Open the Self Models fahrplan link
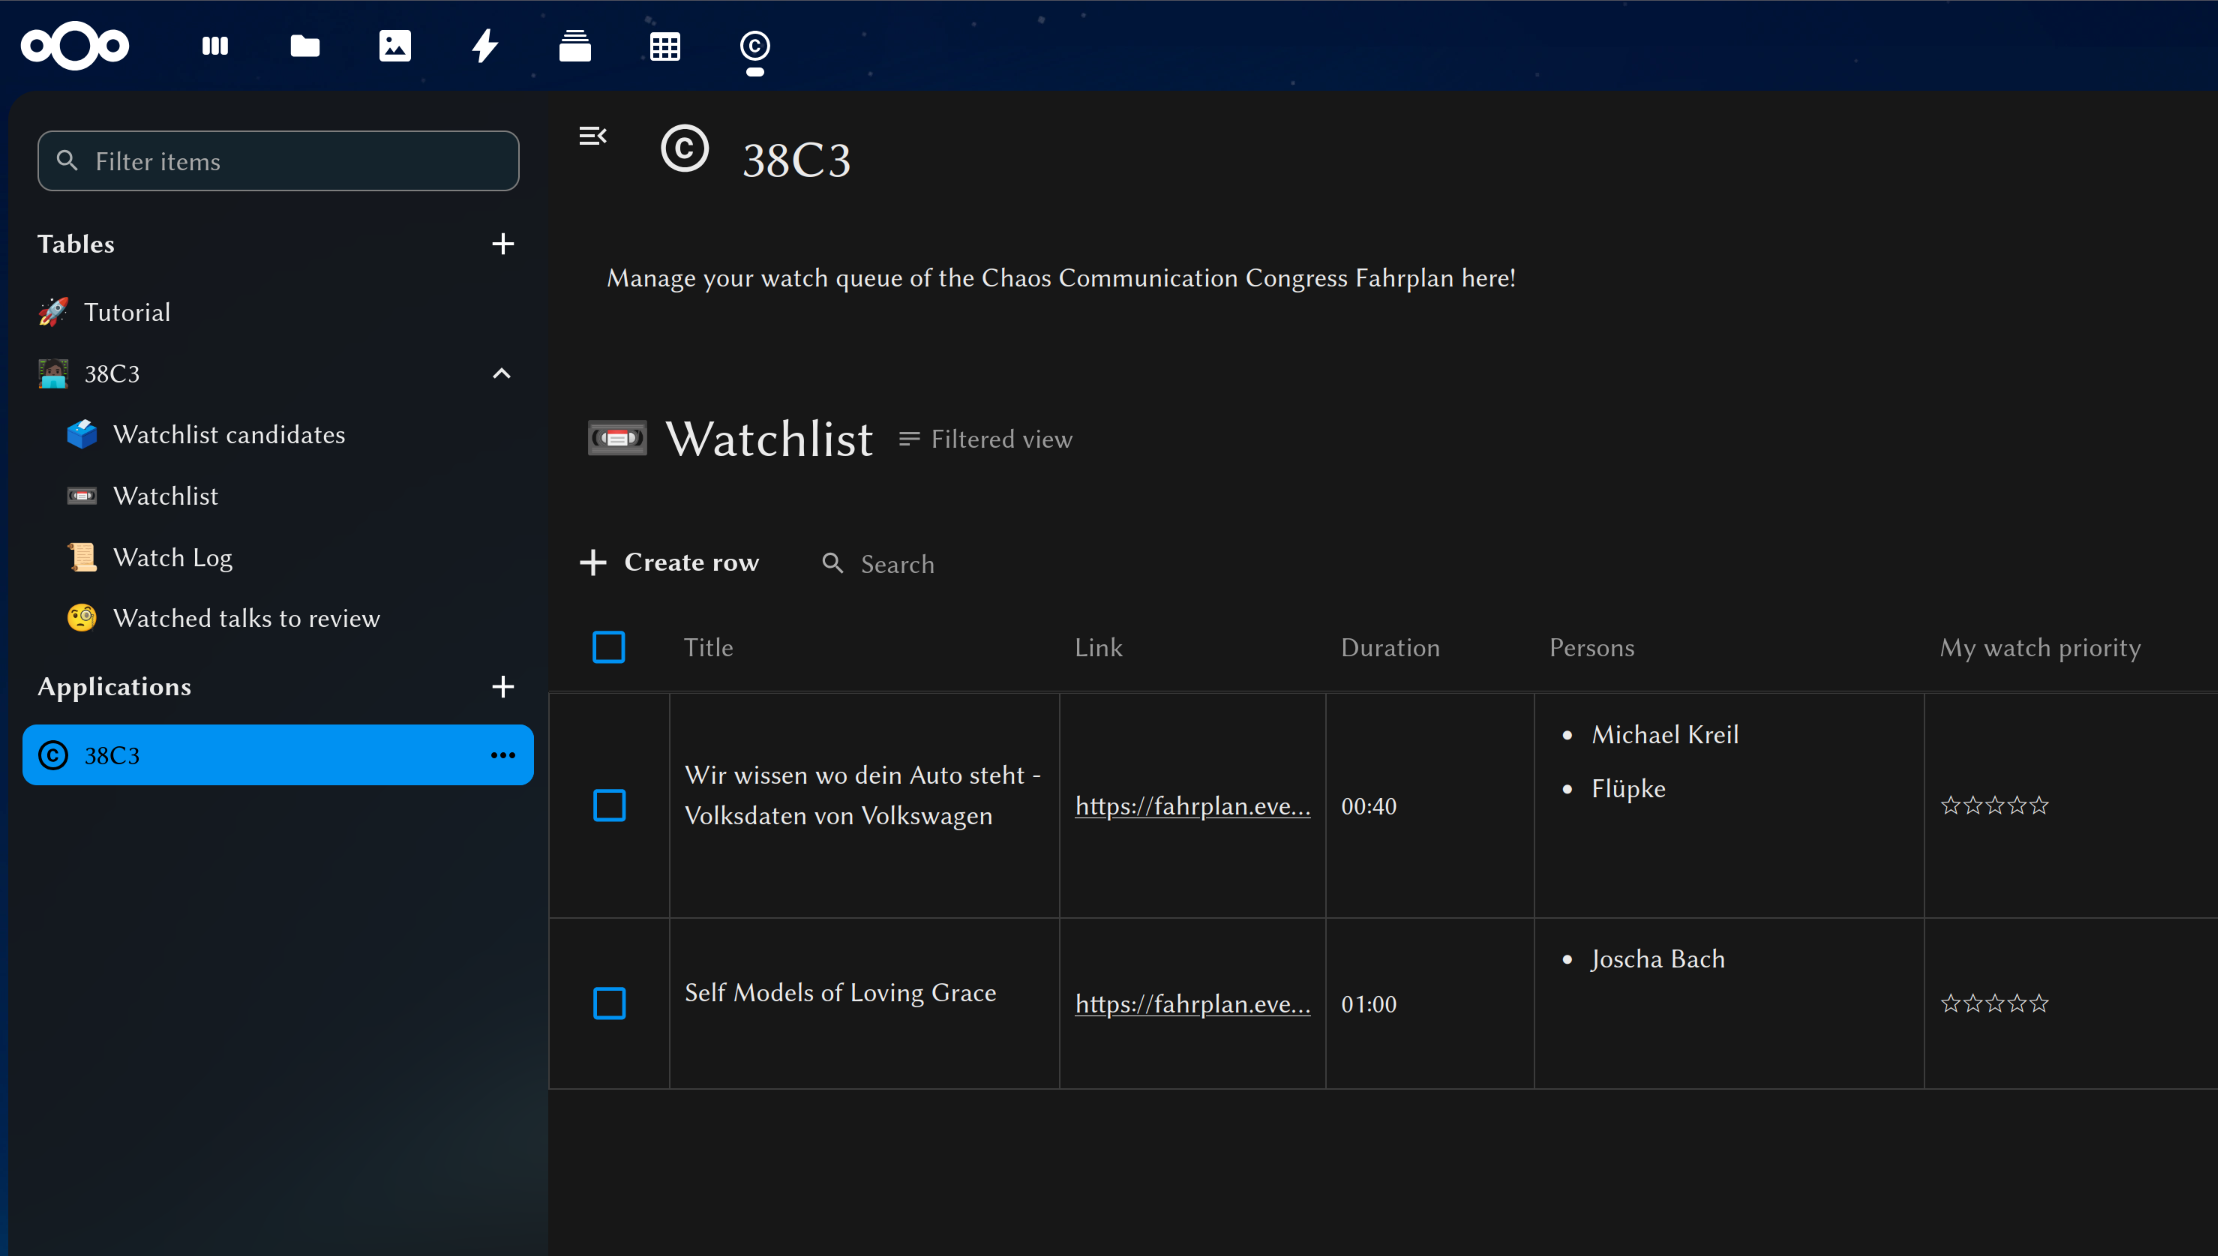The image size is (2218, 1256). coord(1193,1004)
